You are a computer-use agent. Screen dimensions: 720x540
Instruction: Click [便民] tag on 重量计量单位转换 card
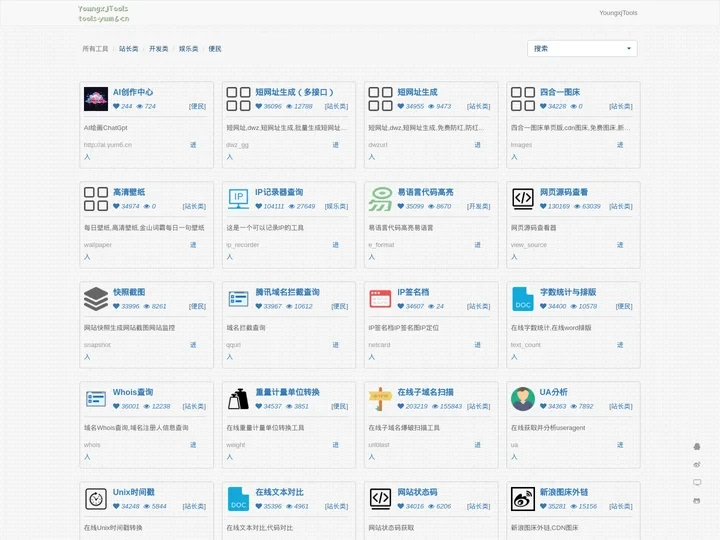click(339, 406)
